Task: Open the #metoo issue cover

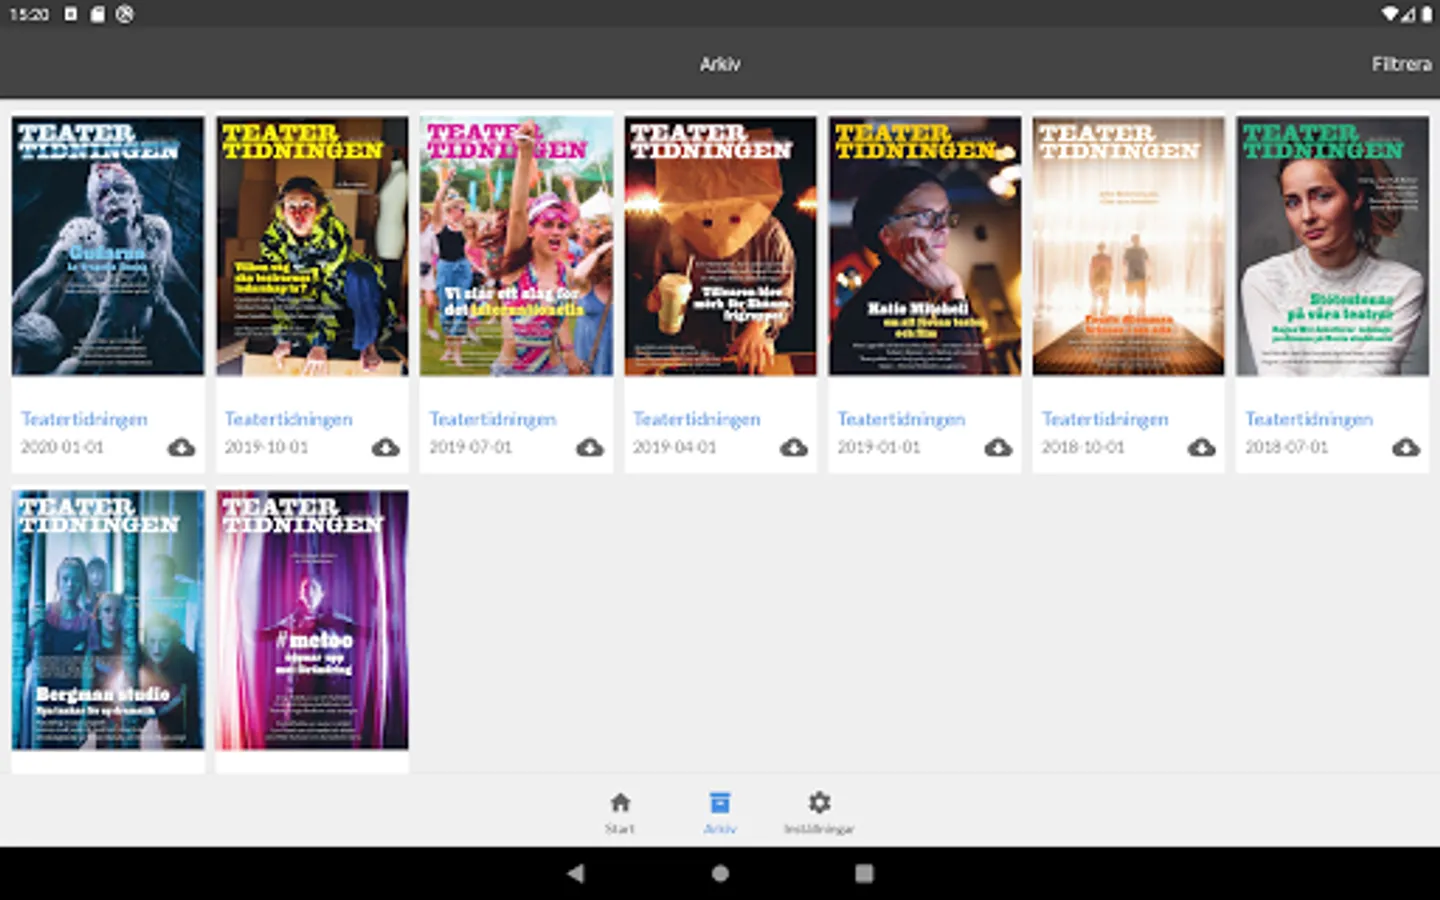Action: click(312, 620)
